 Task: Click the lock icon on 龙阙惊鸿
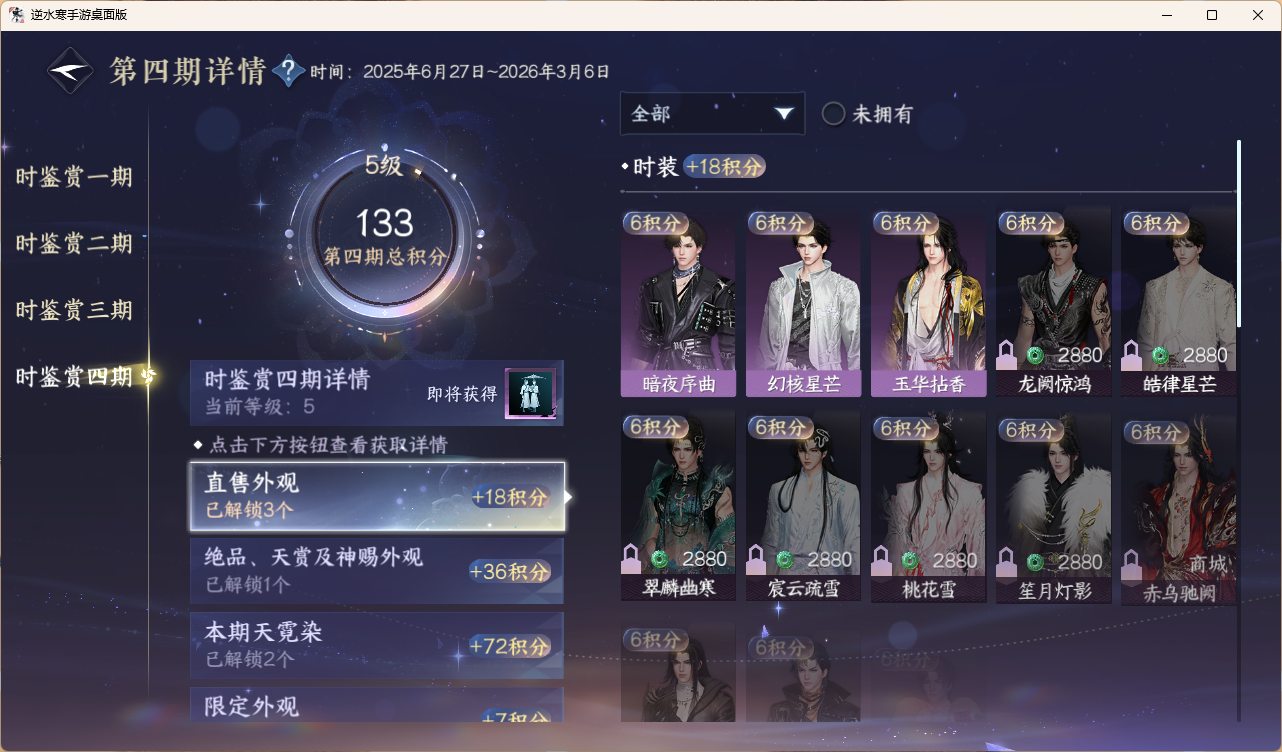click(x=1007, y=354)
